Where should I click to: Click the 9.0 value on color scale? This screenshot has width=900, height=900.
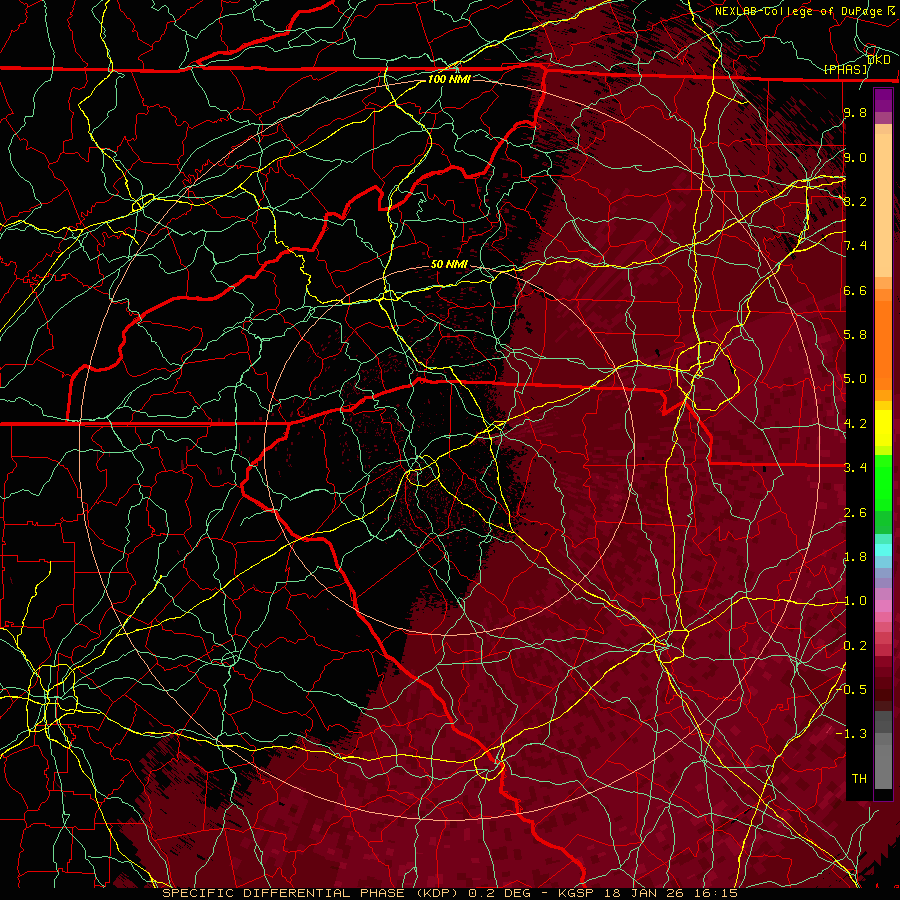point(855,157)
